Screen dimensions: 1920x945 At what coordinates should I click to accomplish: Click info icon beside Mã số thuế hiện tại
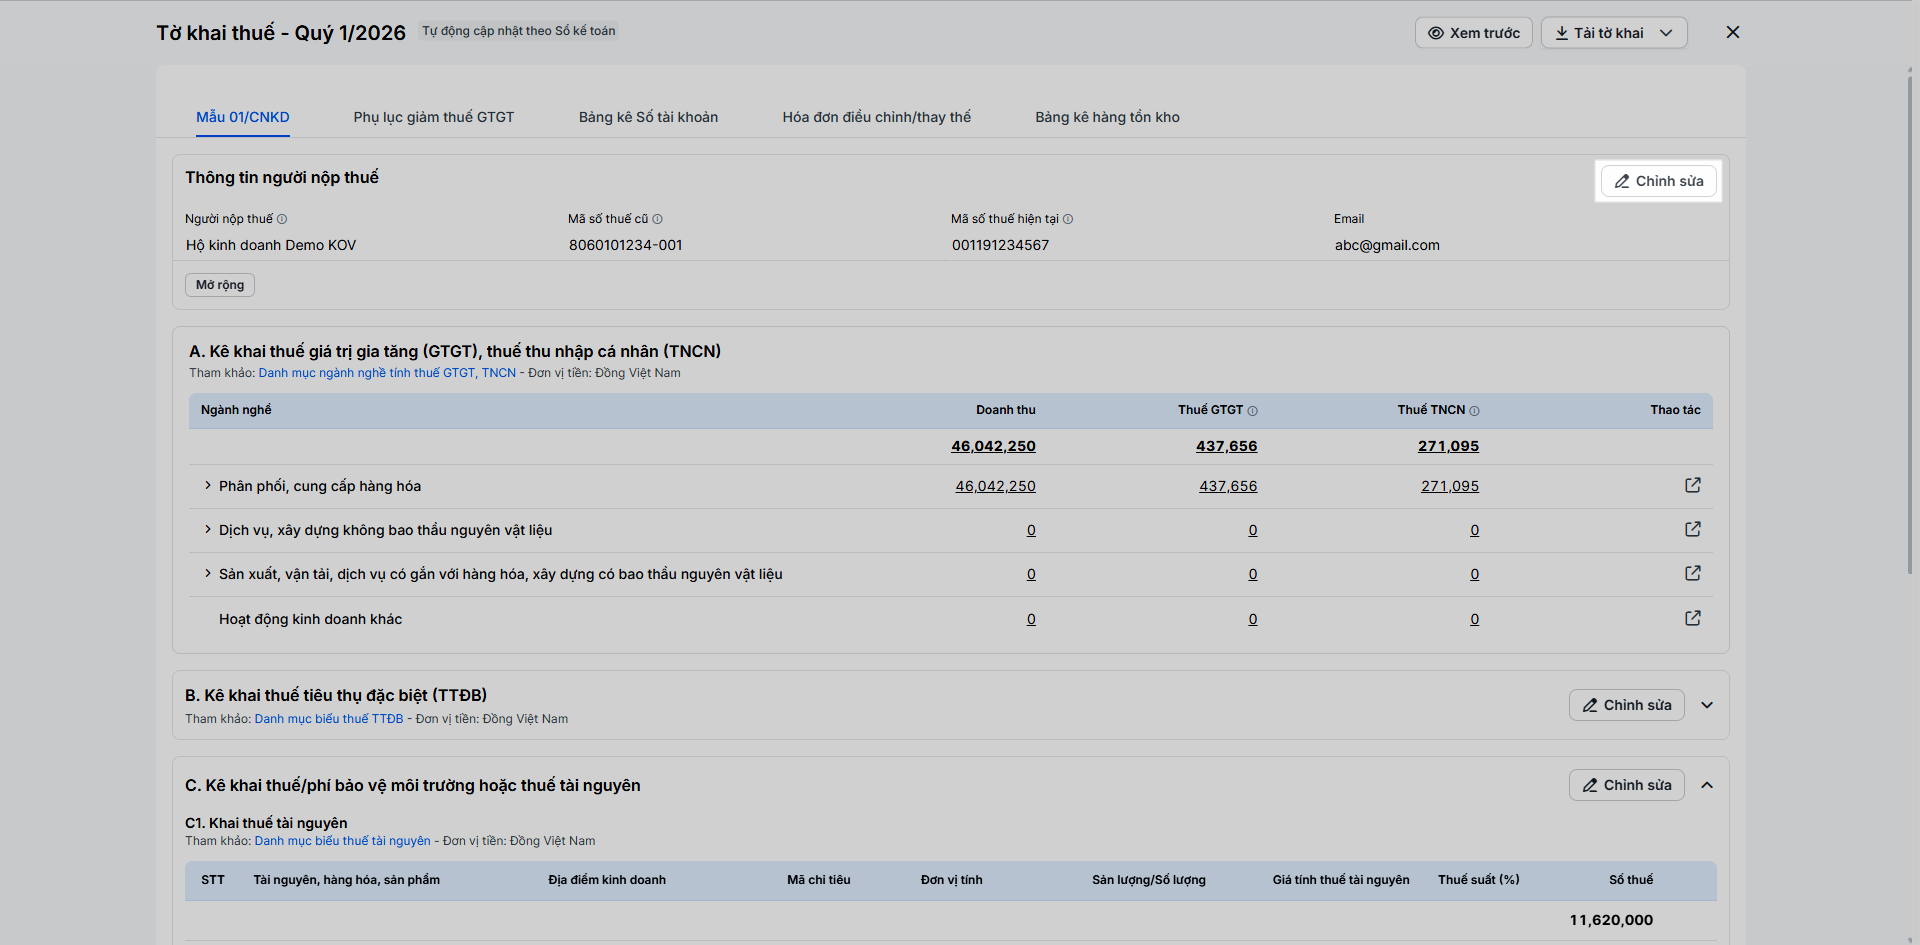[x=1068, y=219]
